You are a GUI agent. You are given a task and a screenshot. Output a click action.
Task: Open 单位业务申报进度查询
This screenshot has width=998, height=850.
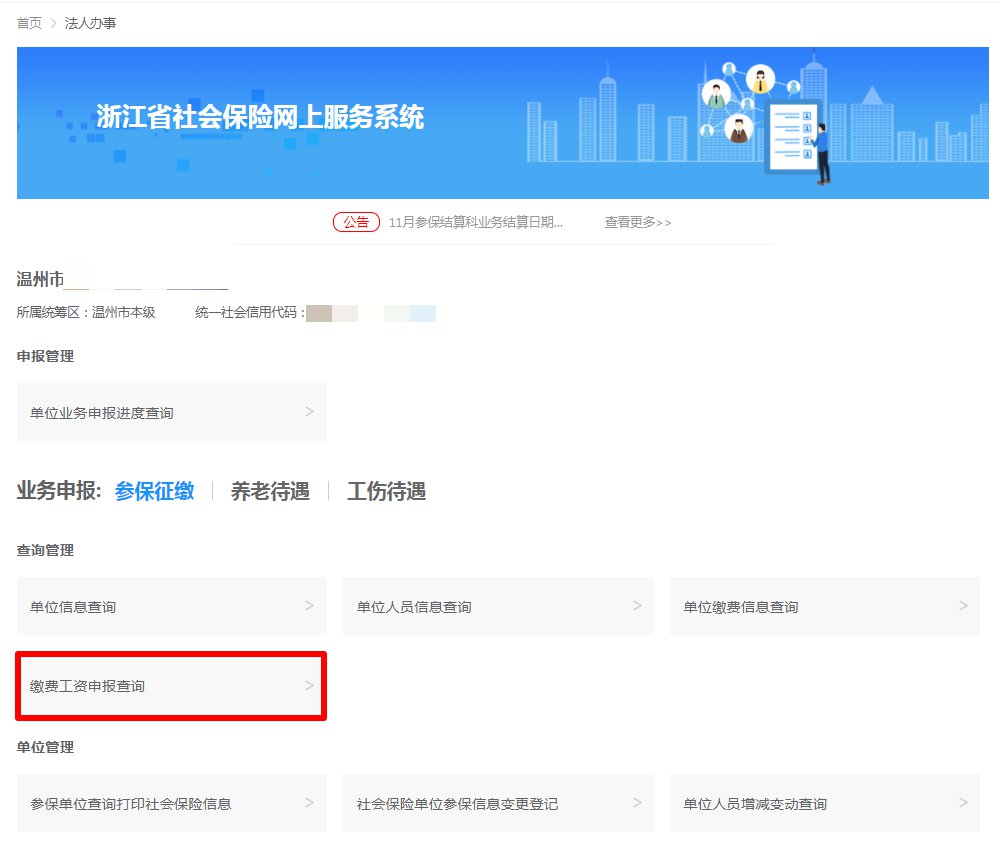102,412
